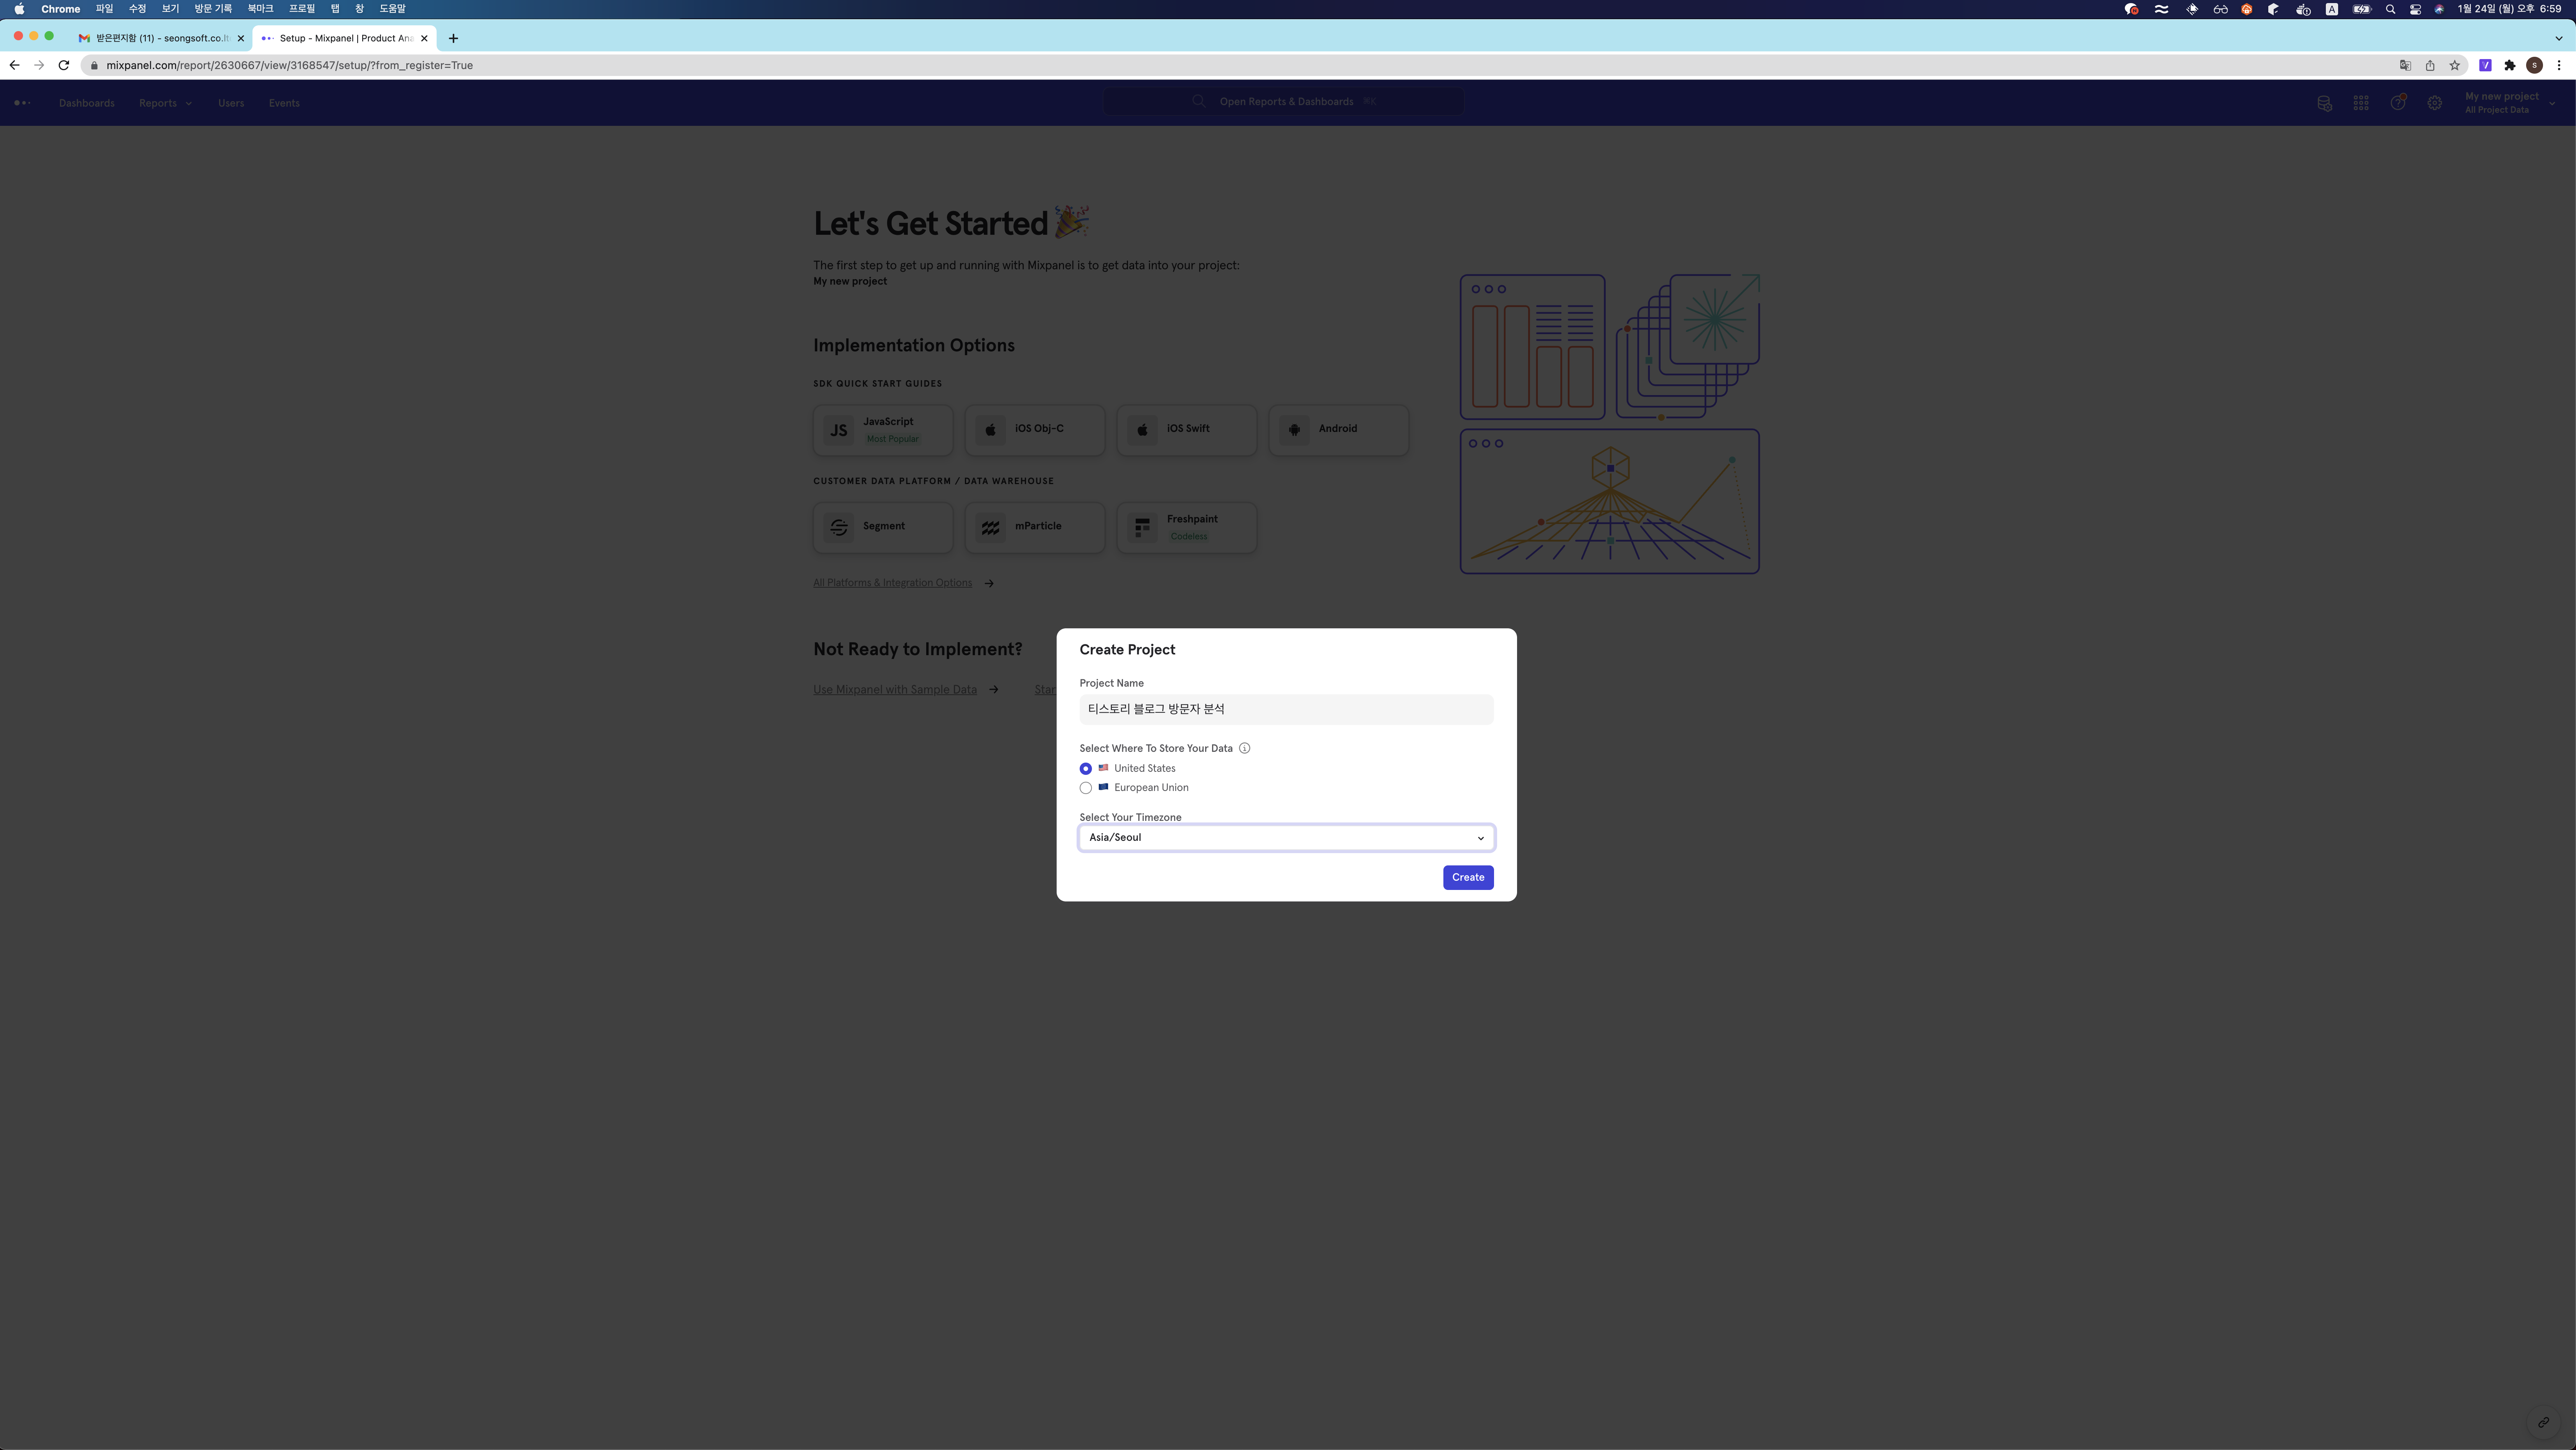The width and height of the screenshot is (2576, 1450).
Task: Click the Mixpanel logo icon
Action: click(22, 103)
